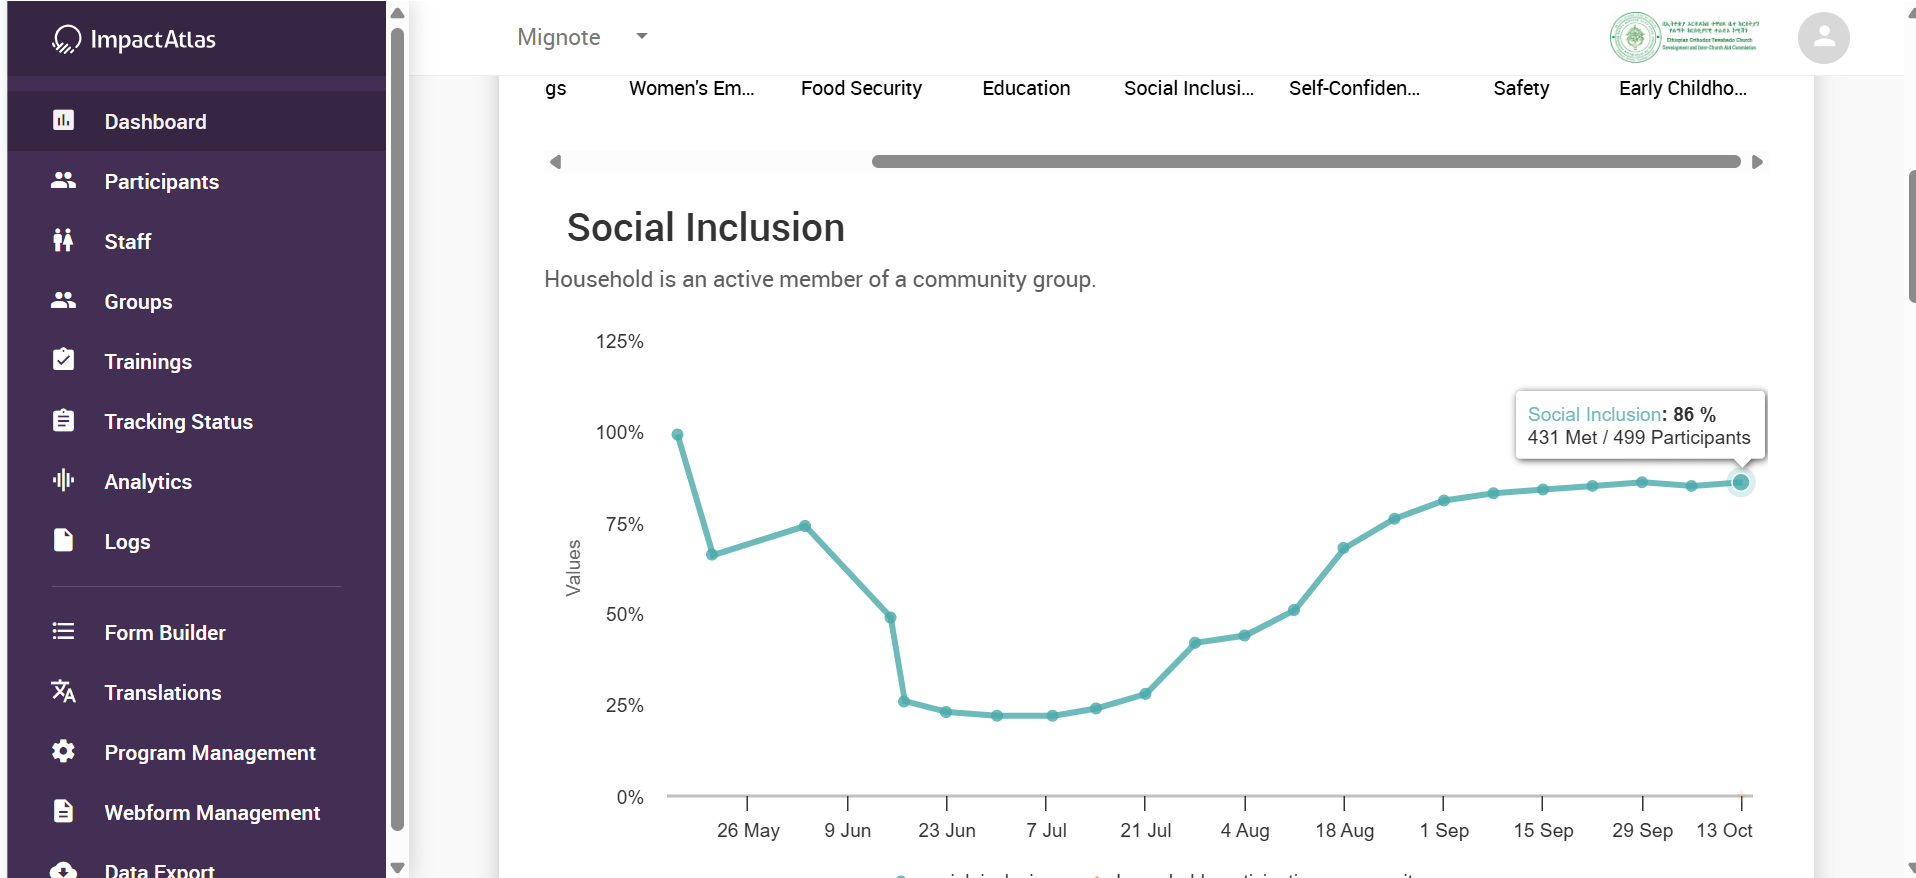Click the horizontal tab scrollbar thumb
This screenshot has width=1916, height=878.
(x=1305, y=162)
